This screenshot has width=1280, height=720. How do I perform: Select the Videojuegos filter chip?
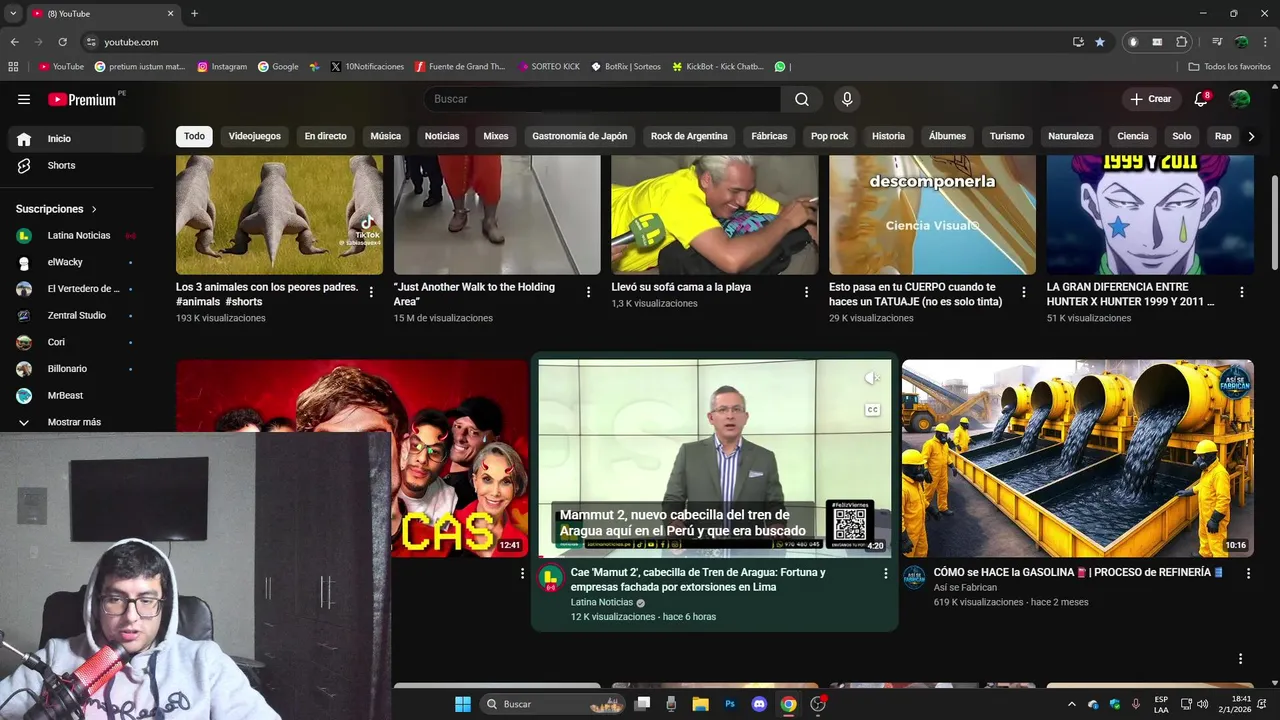click(255, 136)
